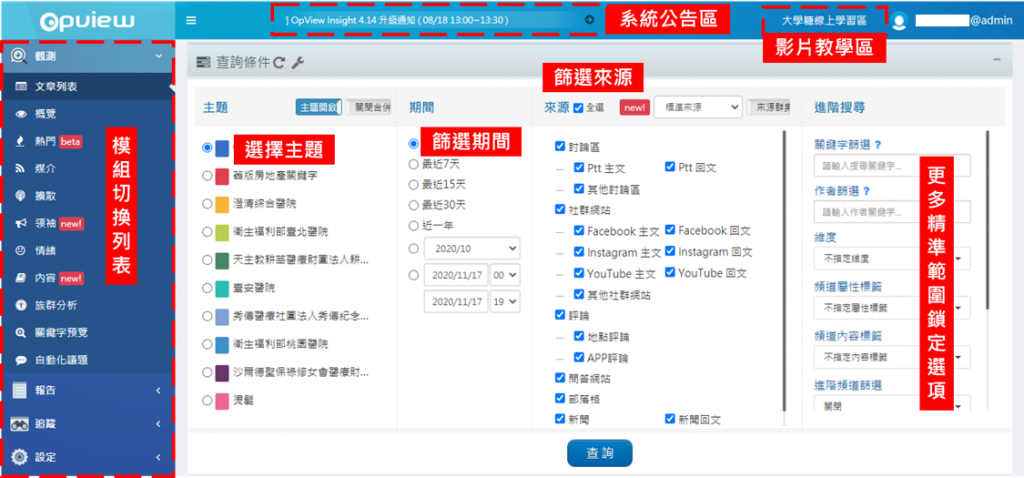Uncheck the 全選 source checkbox
The height and width of the screenshot is (478, 1024).
[x=578, y=108]
